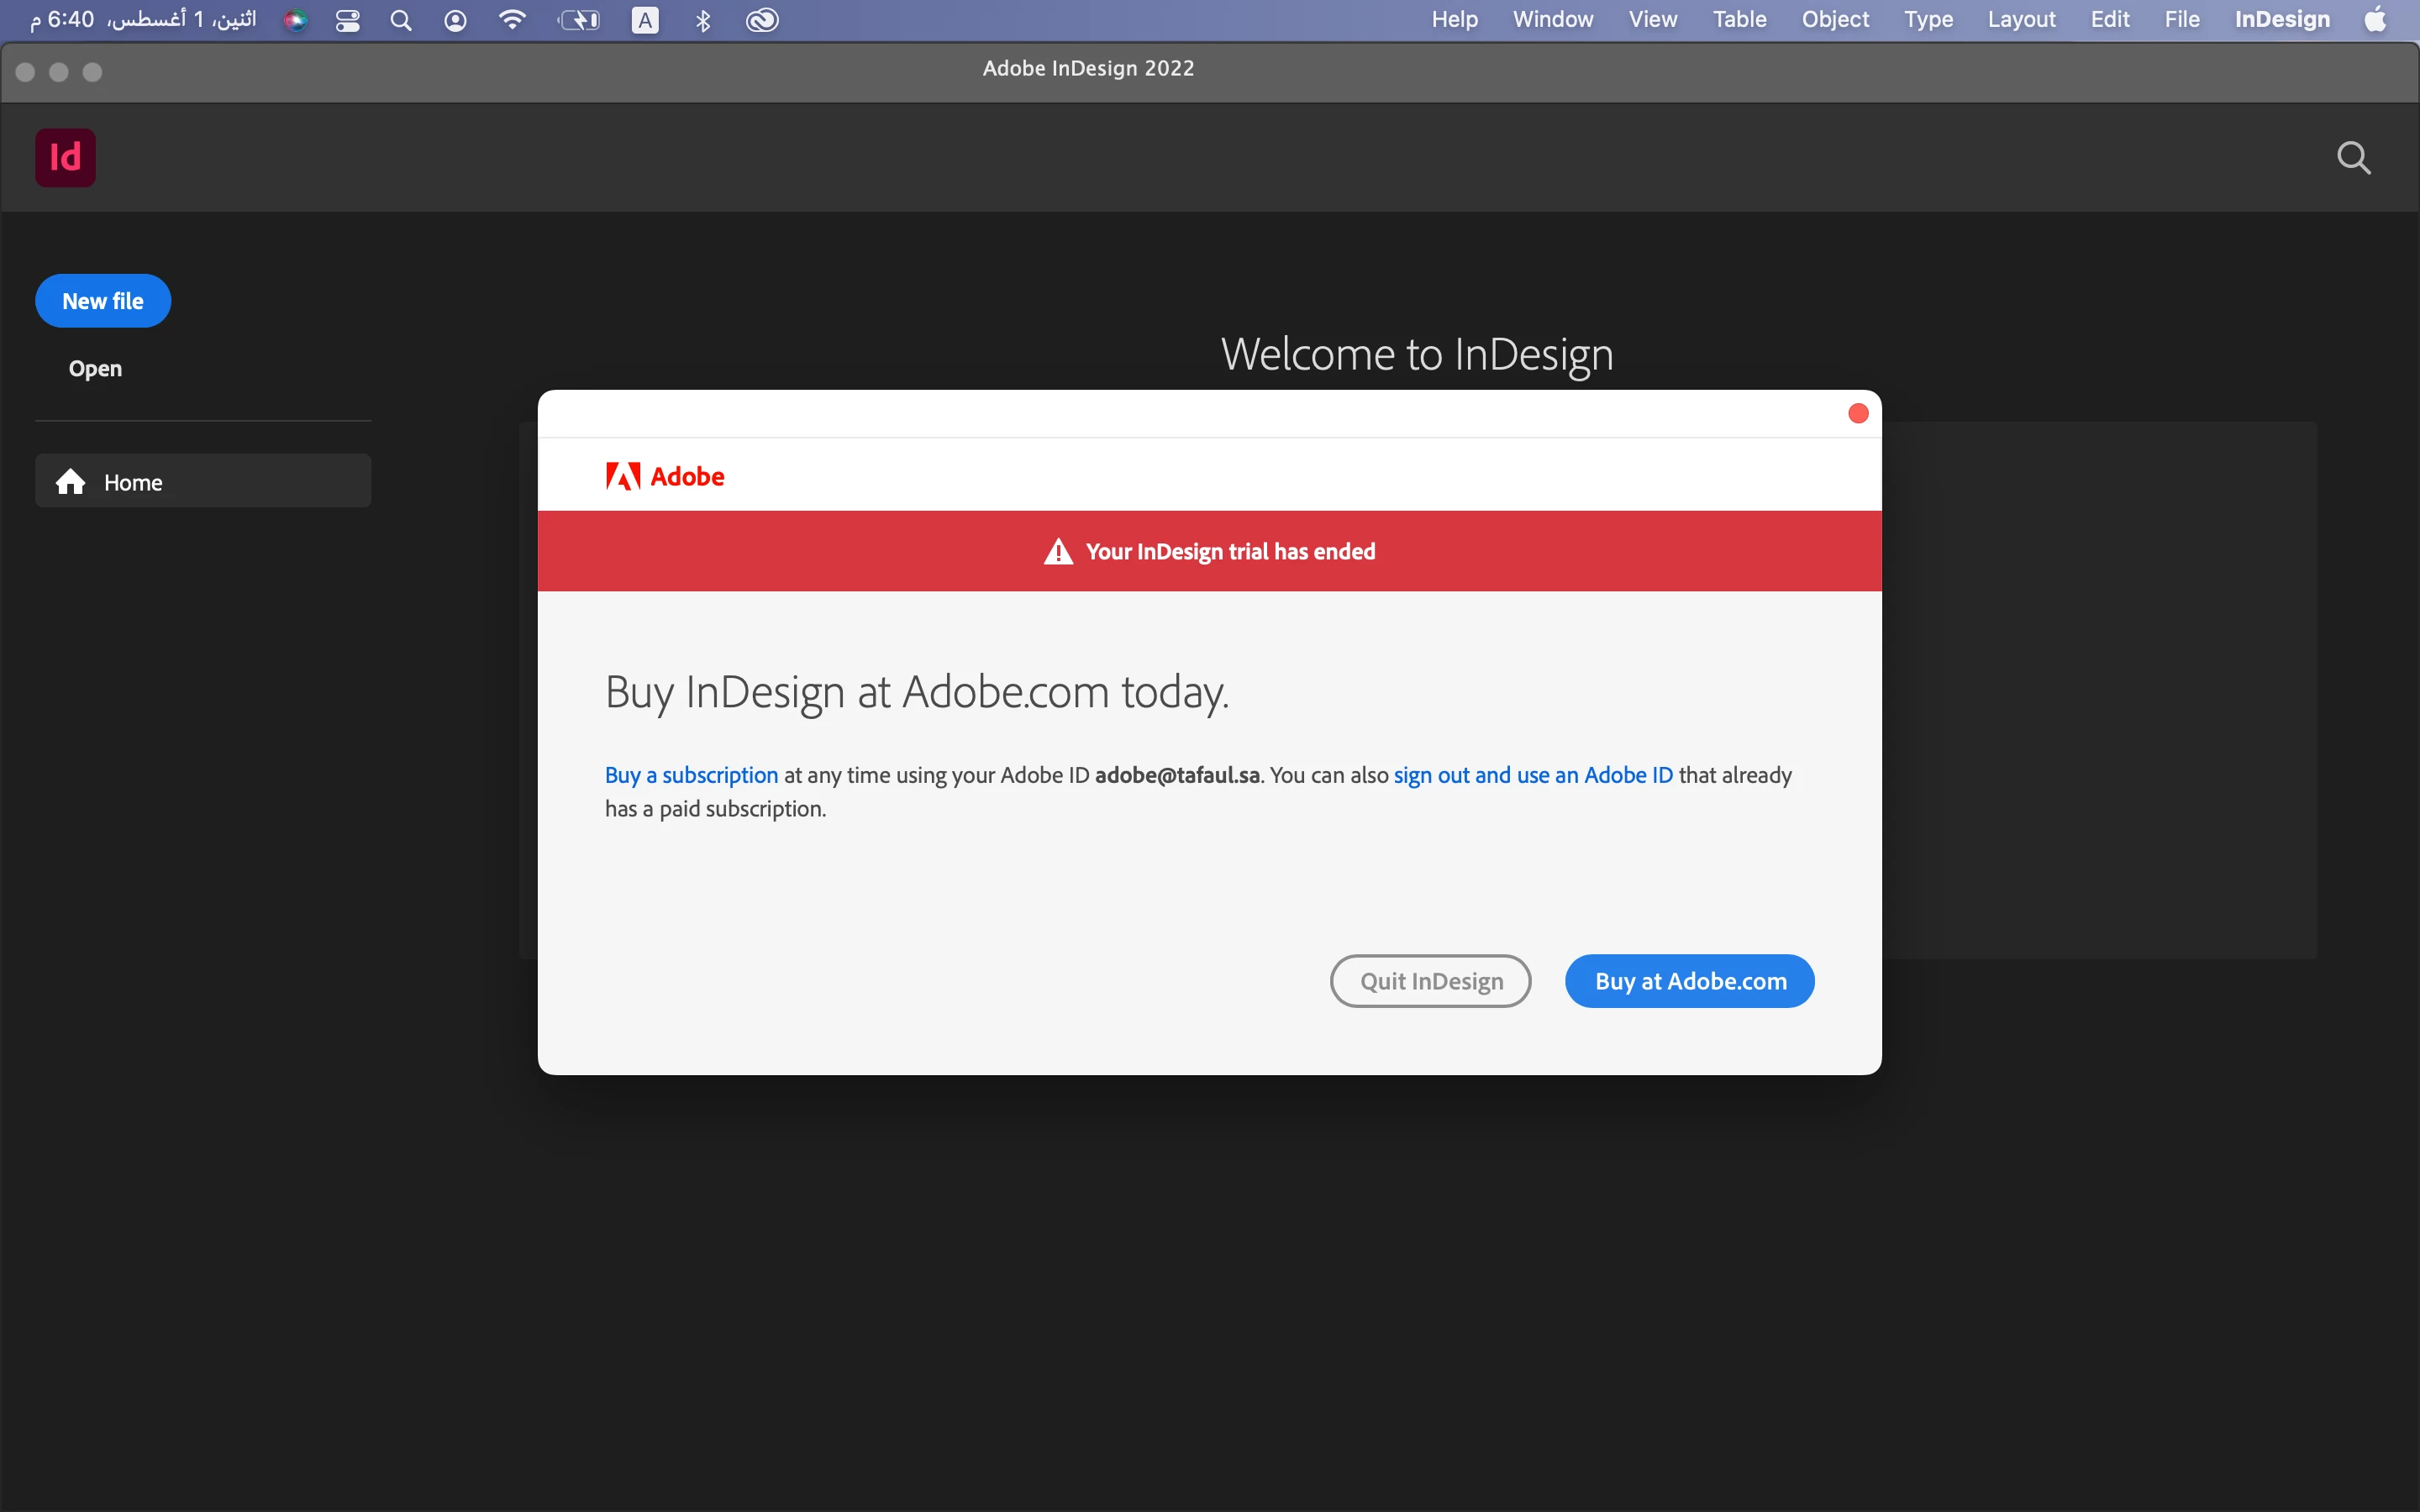Open the Apple menu
The image size is (2420, 1512).
[x=2375, y=20]
